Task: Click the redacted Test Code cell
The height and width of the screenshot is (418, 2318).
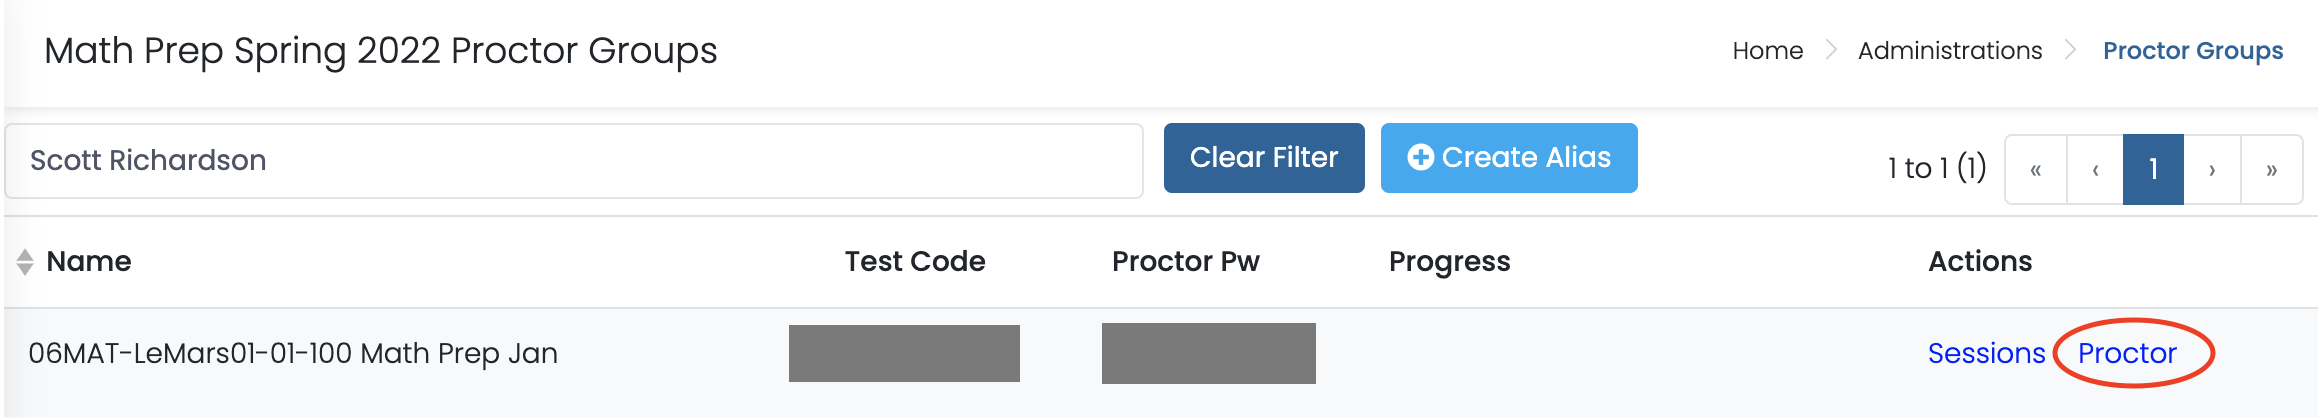Action: point(904,353)
